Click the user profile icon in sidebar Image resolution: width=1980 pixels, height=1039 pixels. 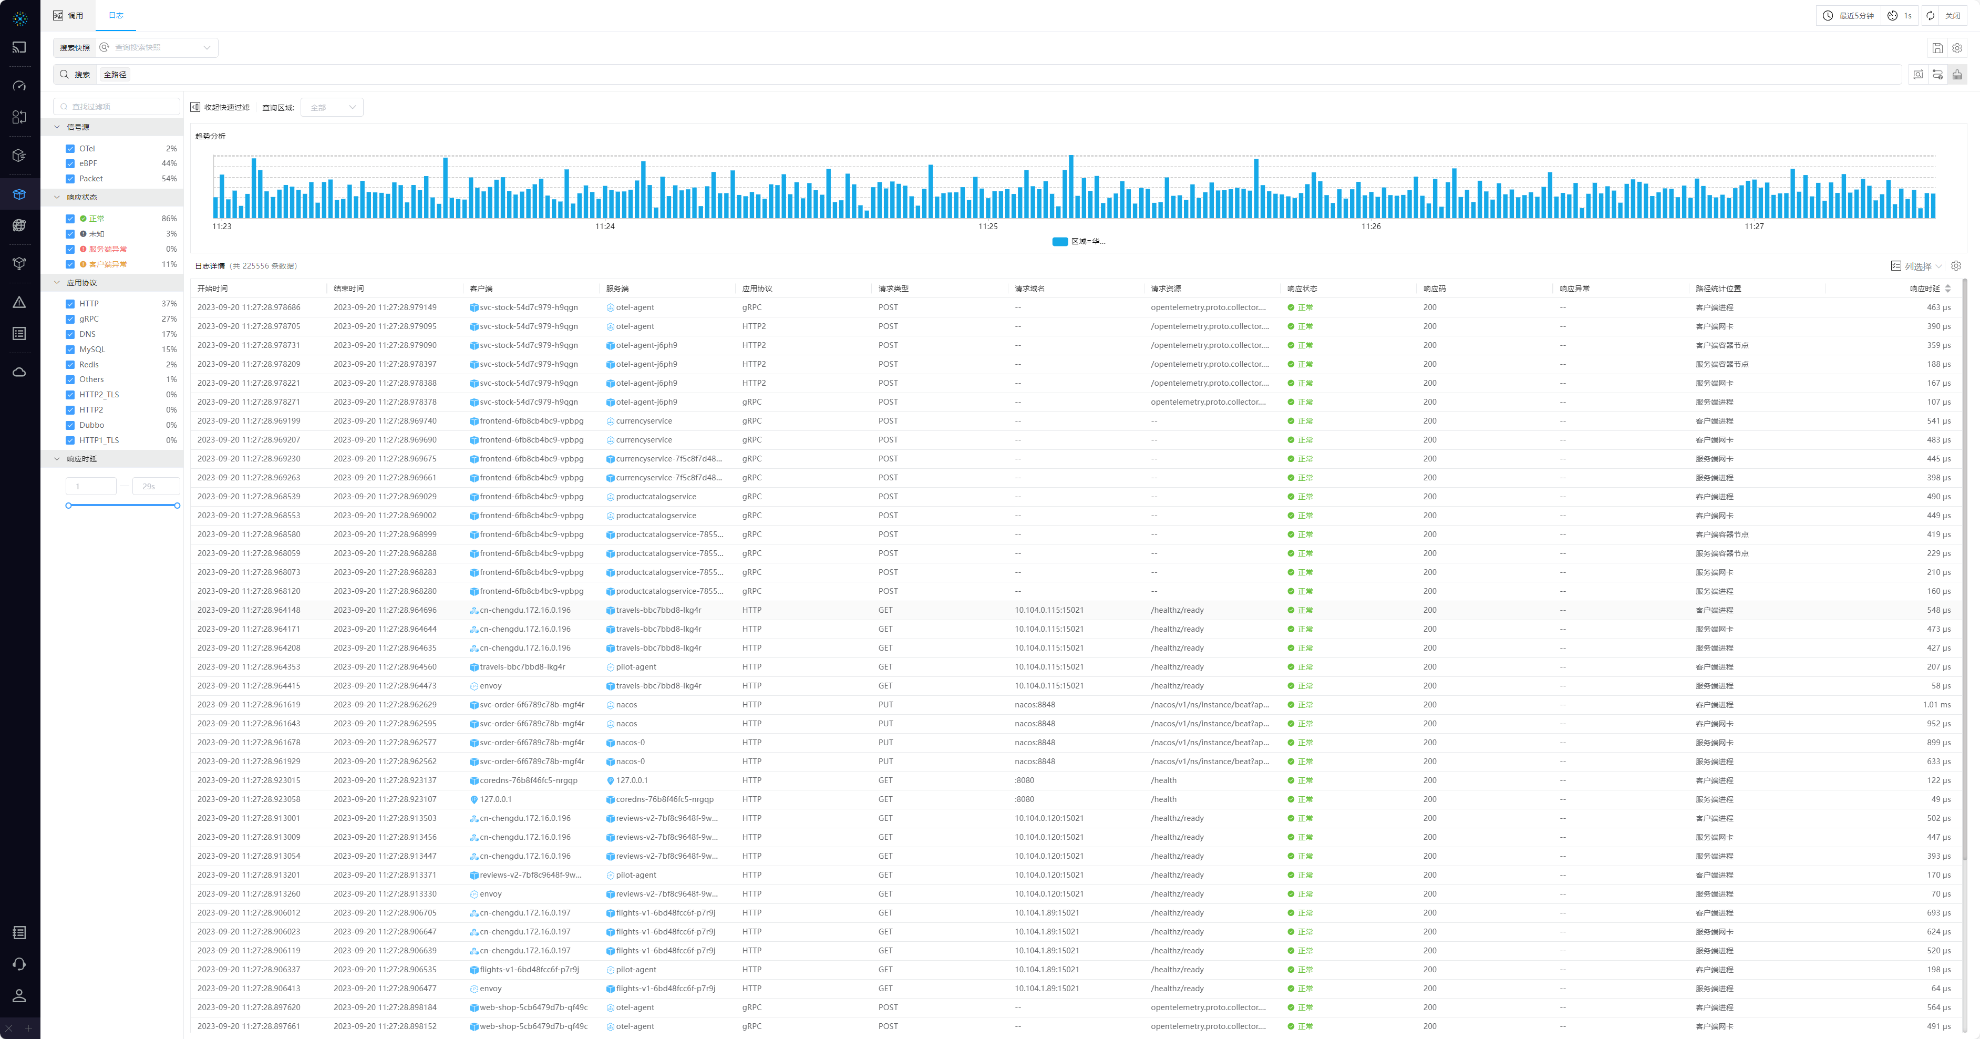(x=19, y=996)
